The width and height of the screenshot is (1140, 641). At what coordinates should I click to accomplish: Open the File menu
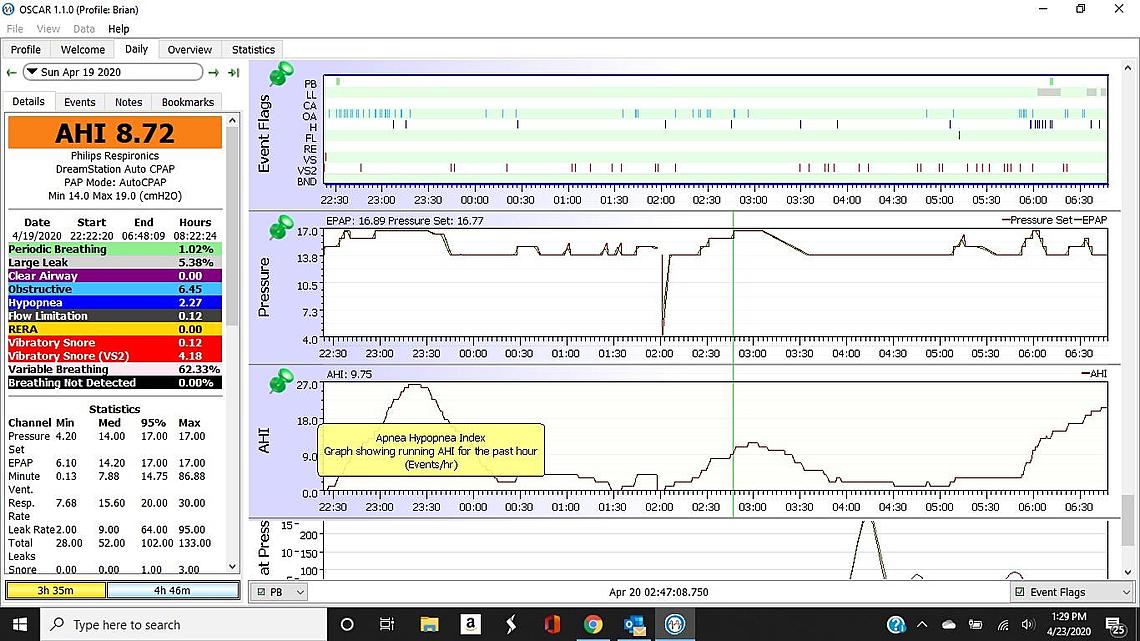(15, 29)
